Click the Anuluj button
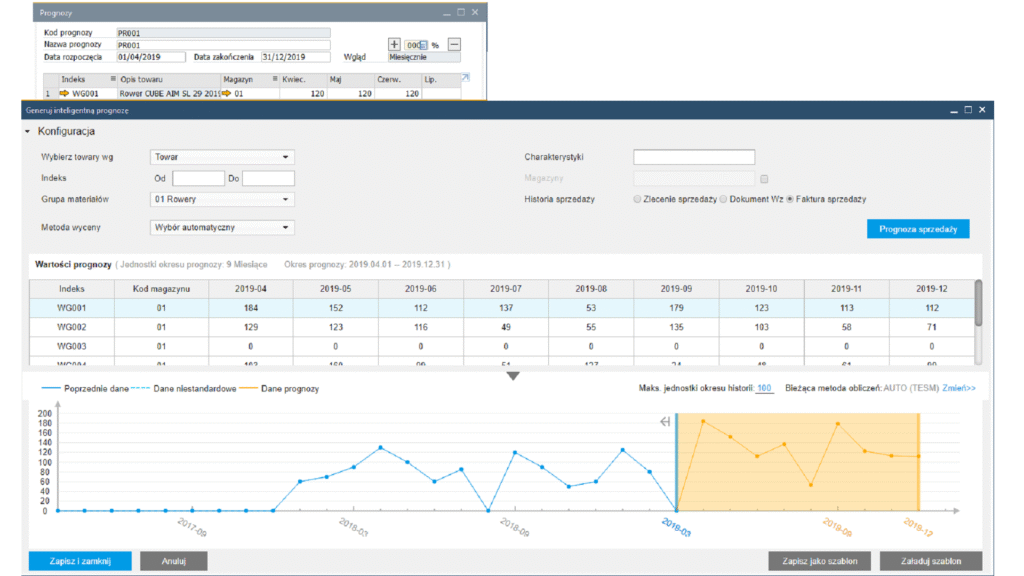 tap(174, 561)
